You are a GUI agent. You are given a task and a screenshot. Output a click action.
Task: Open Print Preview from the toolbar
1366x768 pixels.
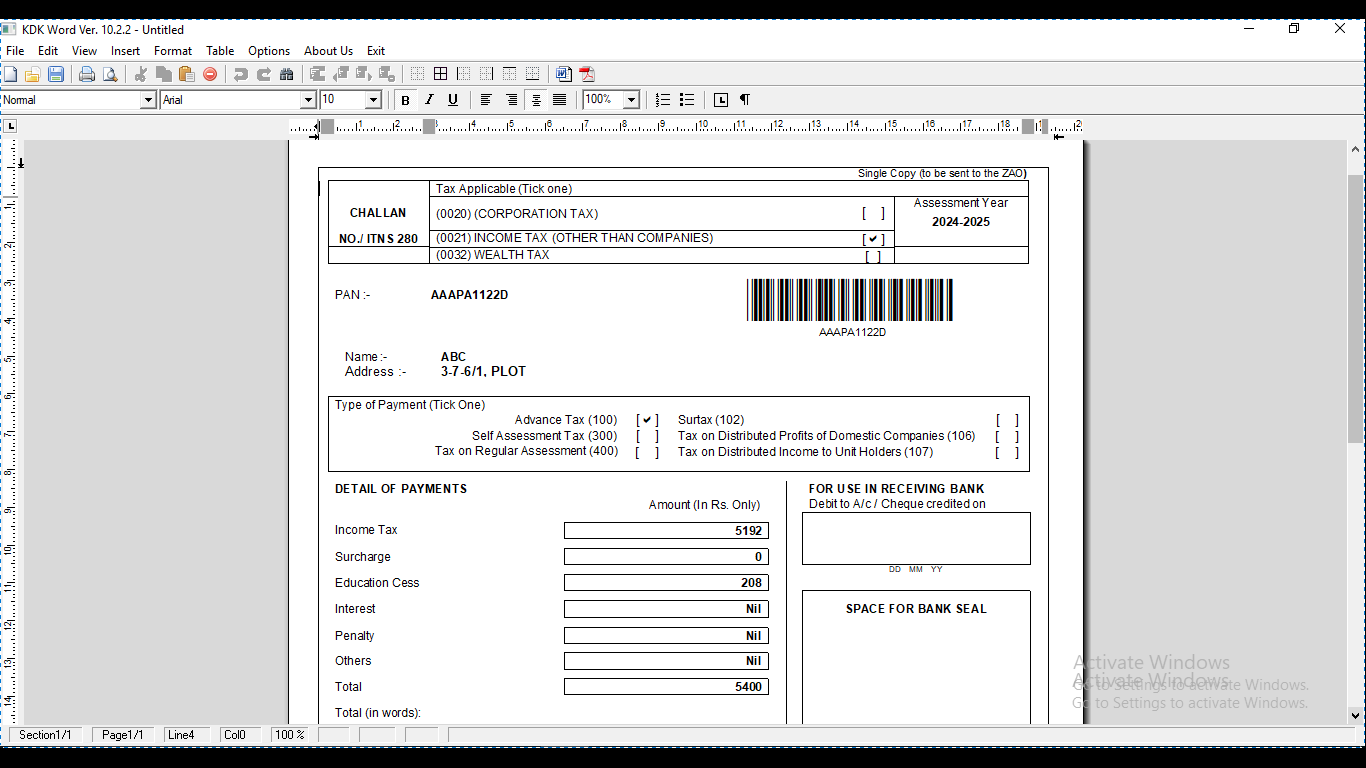click(x=110, y=74)
